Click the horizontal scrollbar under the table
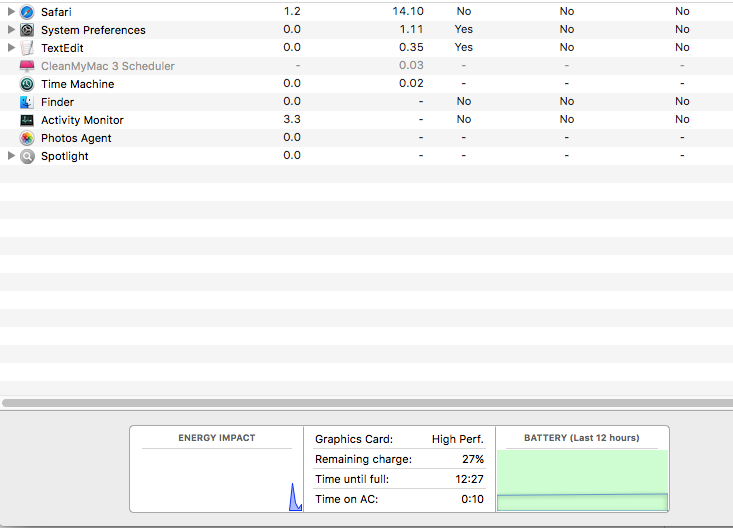733x528 pixels. (x=367, y=403)
